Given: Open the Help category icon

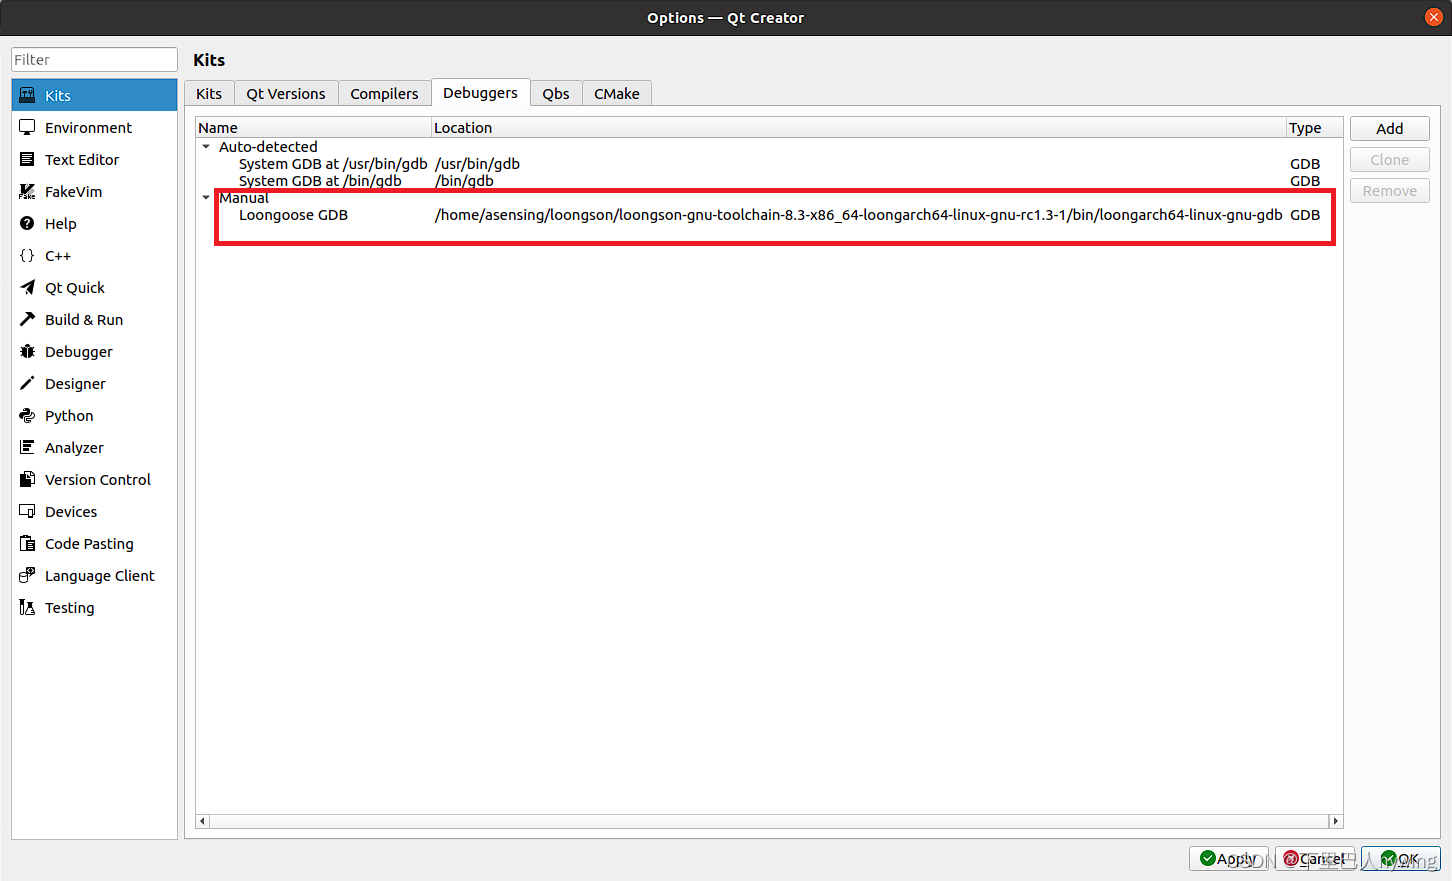Looking at the screenshot, I should pos(27,223).
